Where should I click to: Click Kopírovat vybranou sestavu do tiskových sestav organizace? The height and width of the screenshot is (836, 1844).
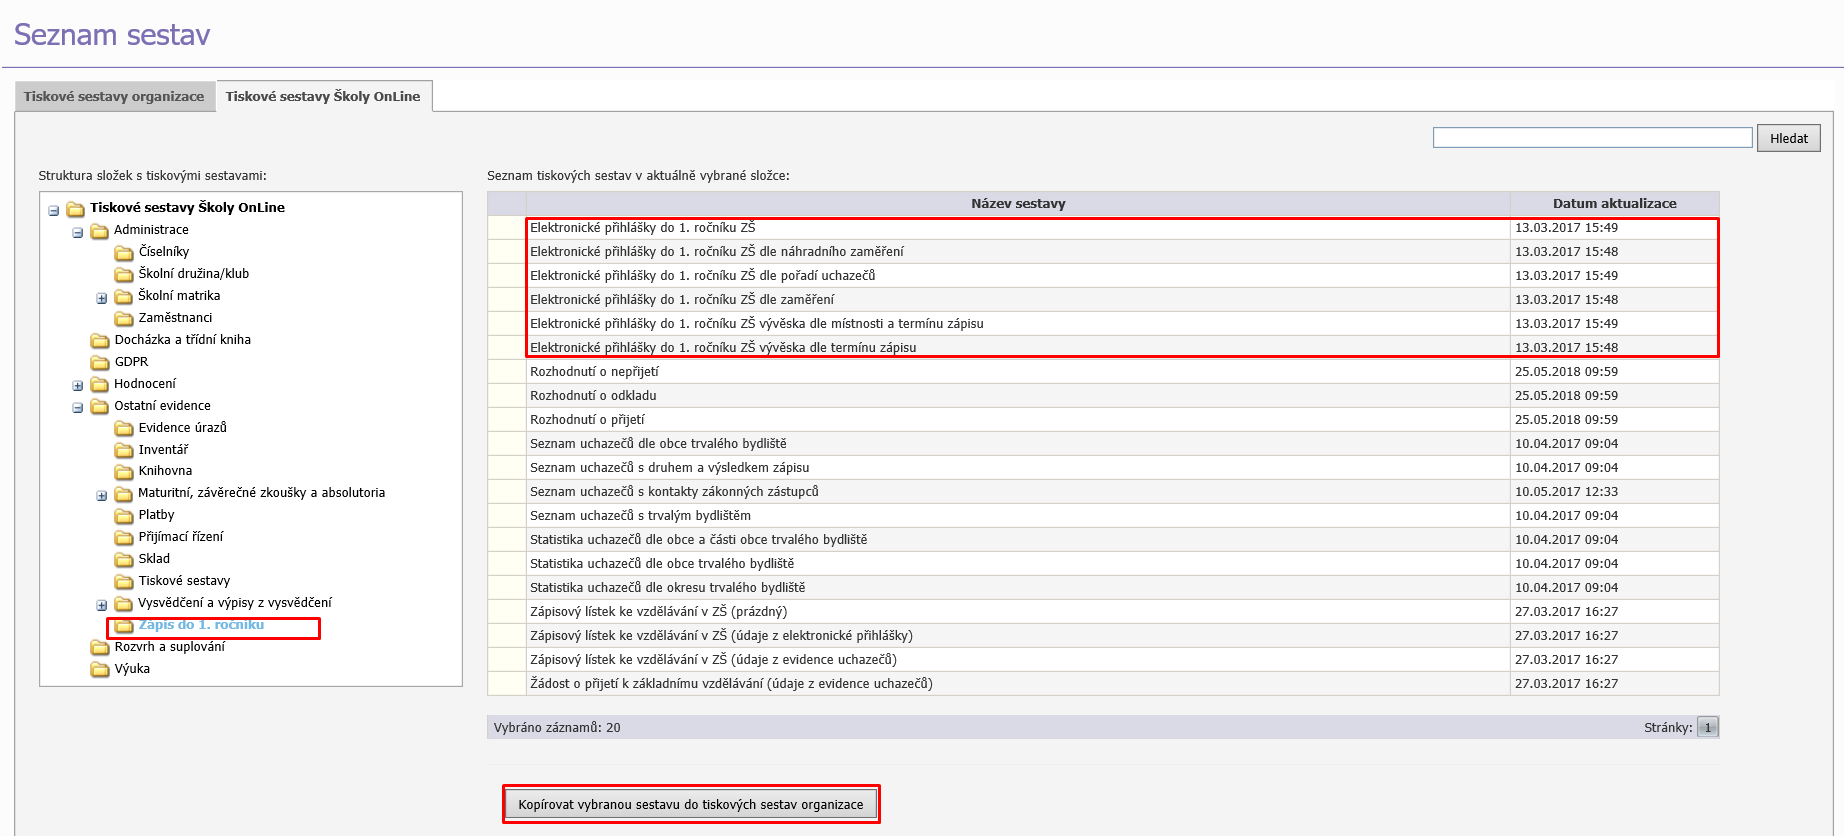pos(691,804)
